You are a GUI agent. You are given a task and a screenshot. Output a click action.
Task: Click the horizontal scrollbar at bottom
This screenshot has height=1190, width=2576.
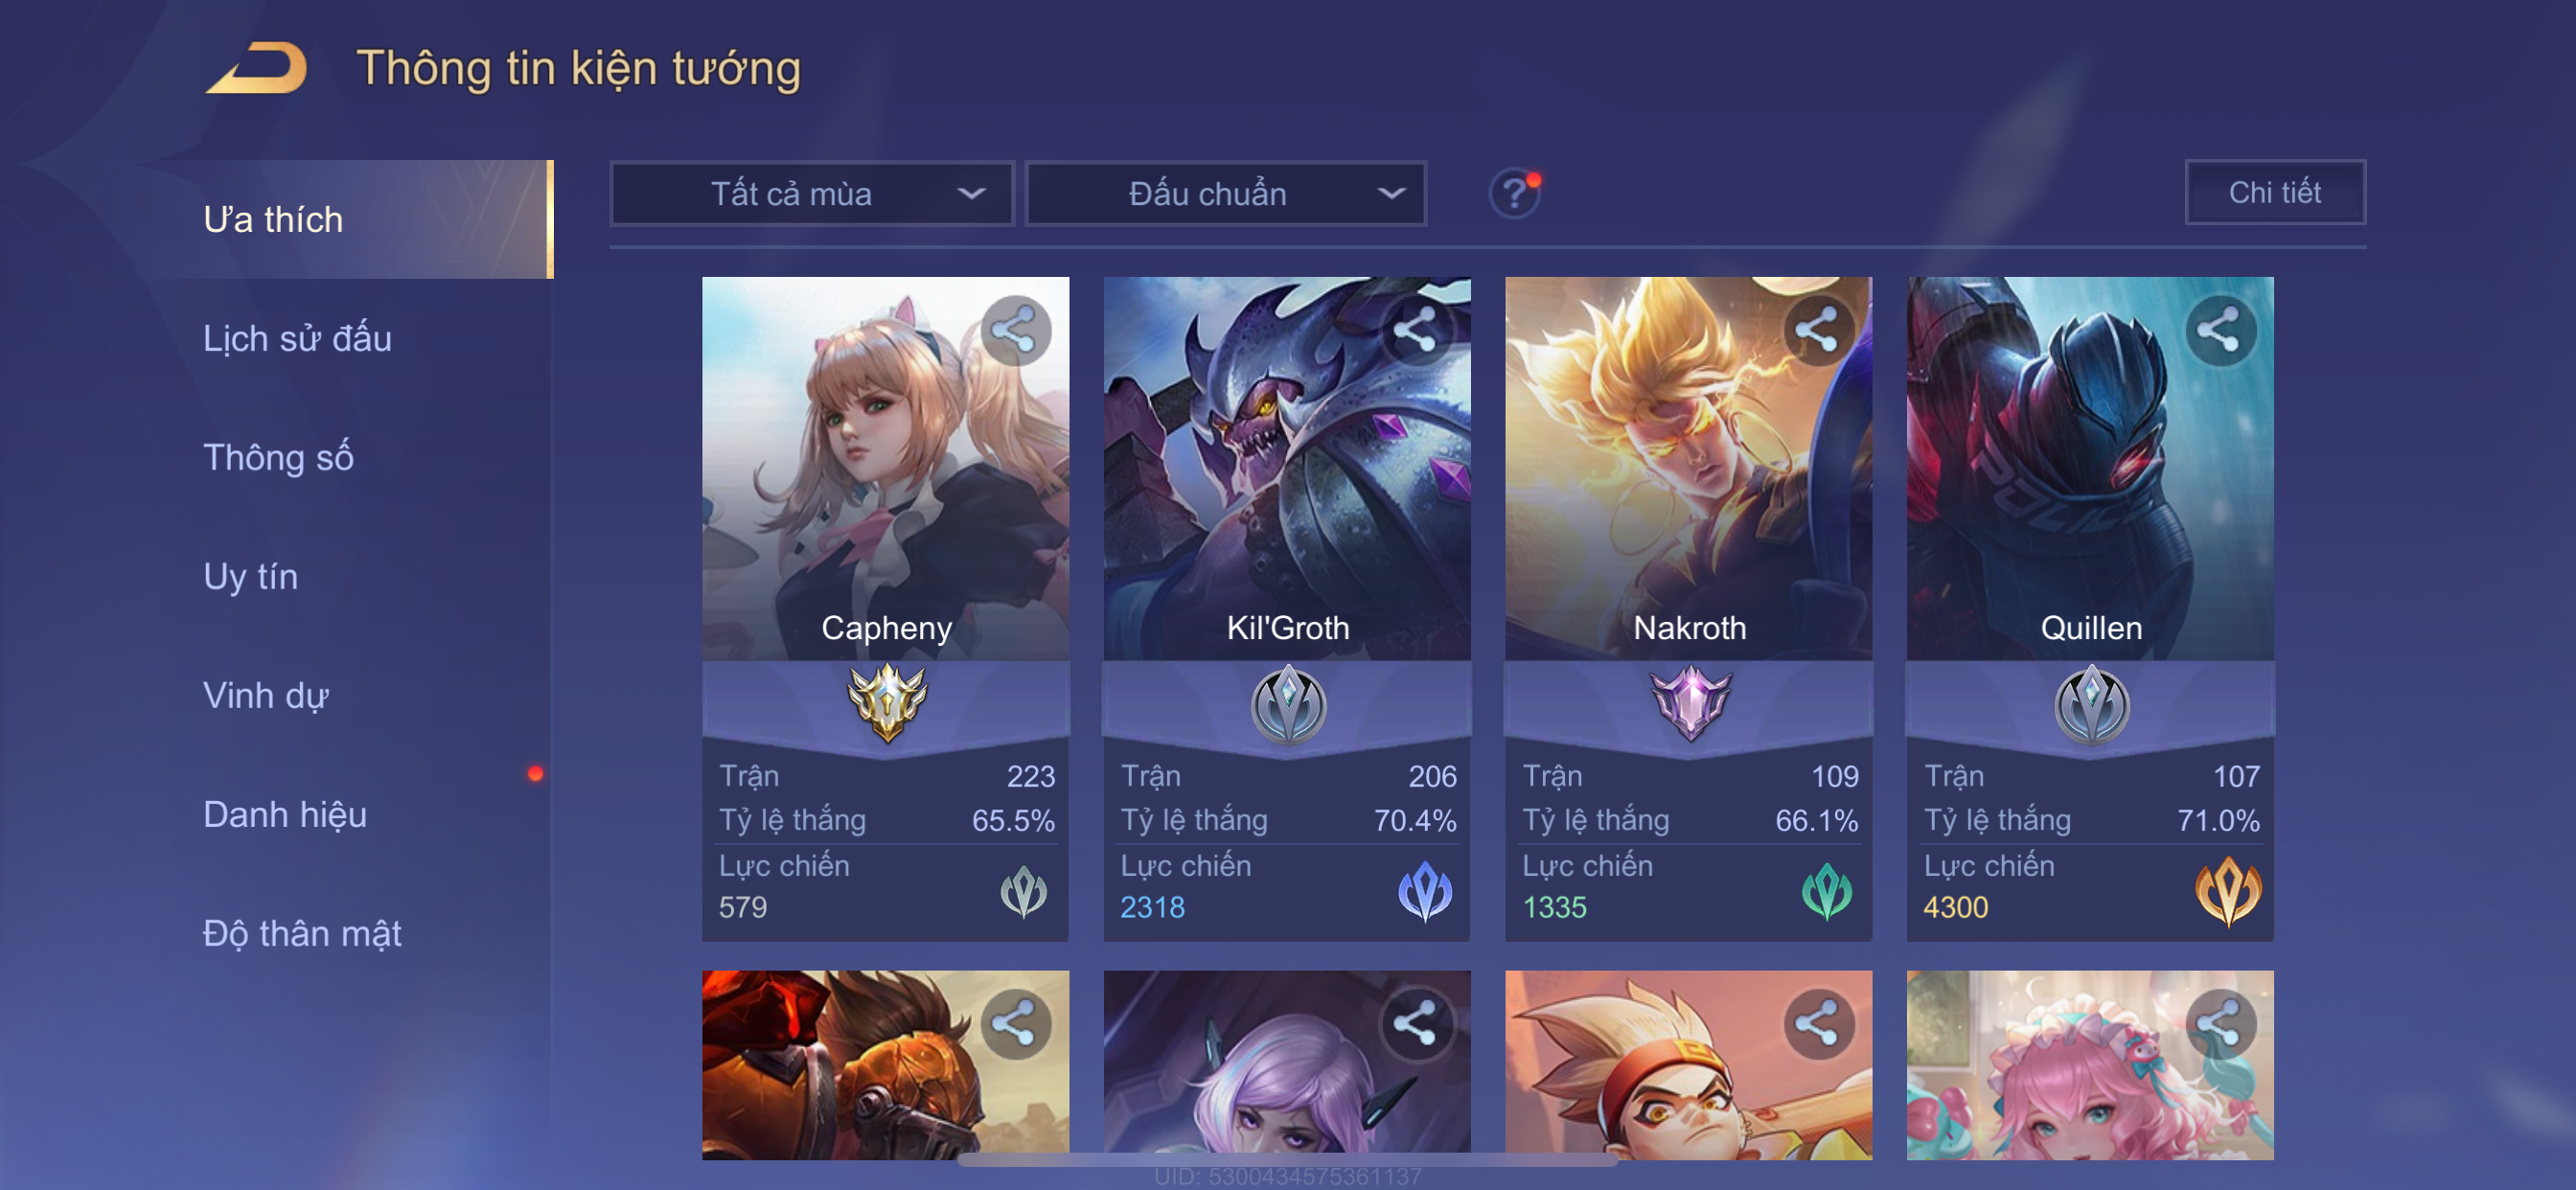pyautogui.click(x=1287, y=1161)
